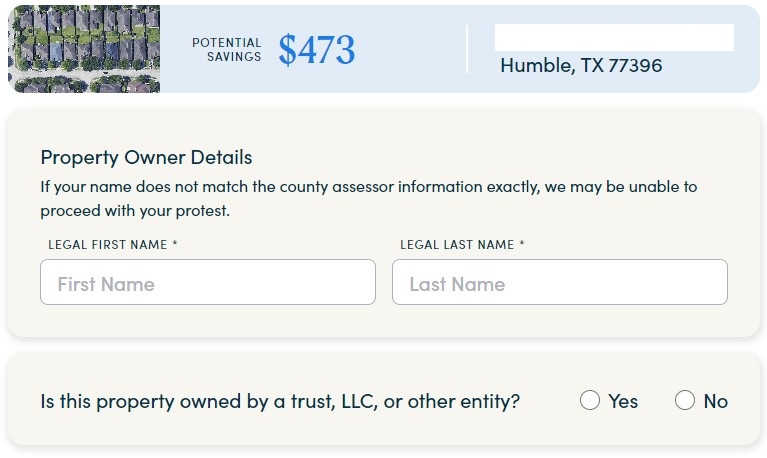Focus the First Name input field
This screenshot has width=767, height=458.
point(208,283)
